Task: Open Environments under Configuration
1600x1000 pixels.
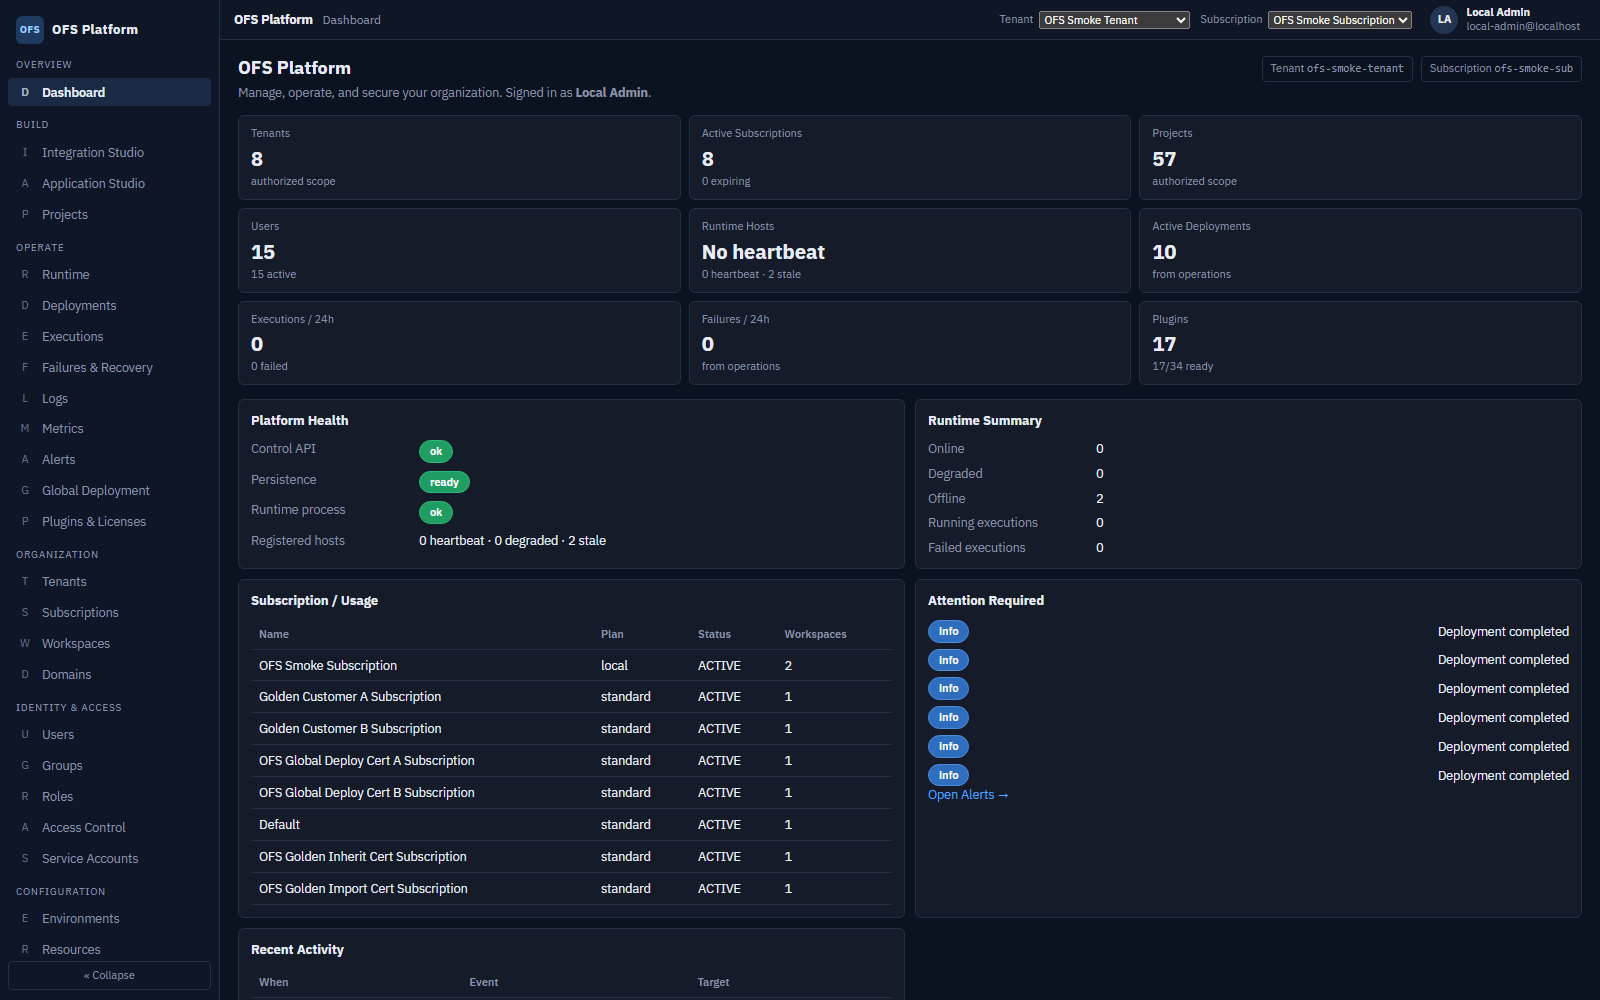Action: (109, 918)
